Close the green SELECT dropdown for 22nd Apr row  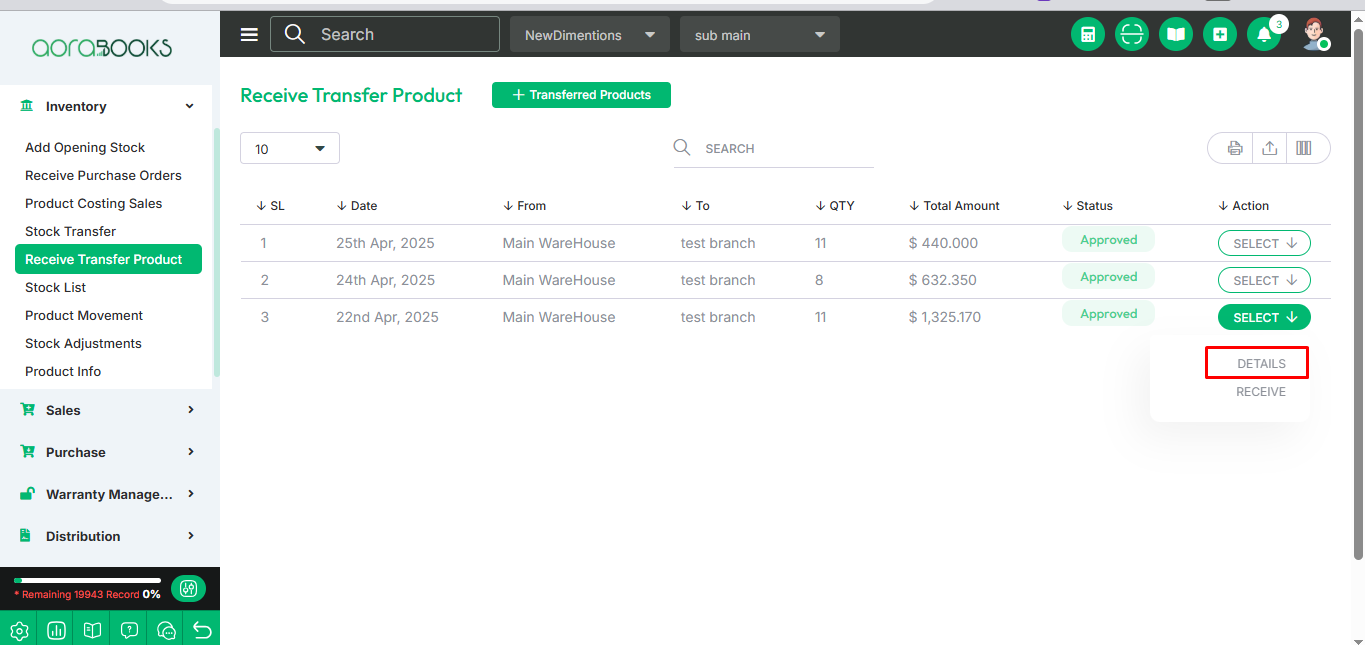tap(1264, 317)
